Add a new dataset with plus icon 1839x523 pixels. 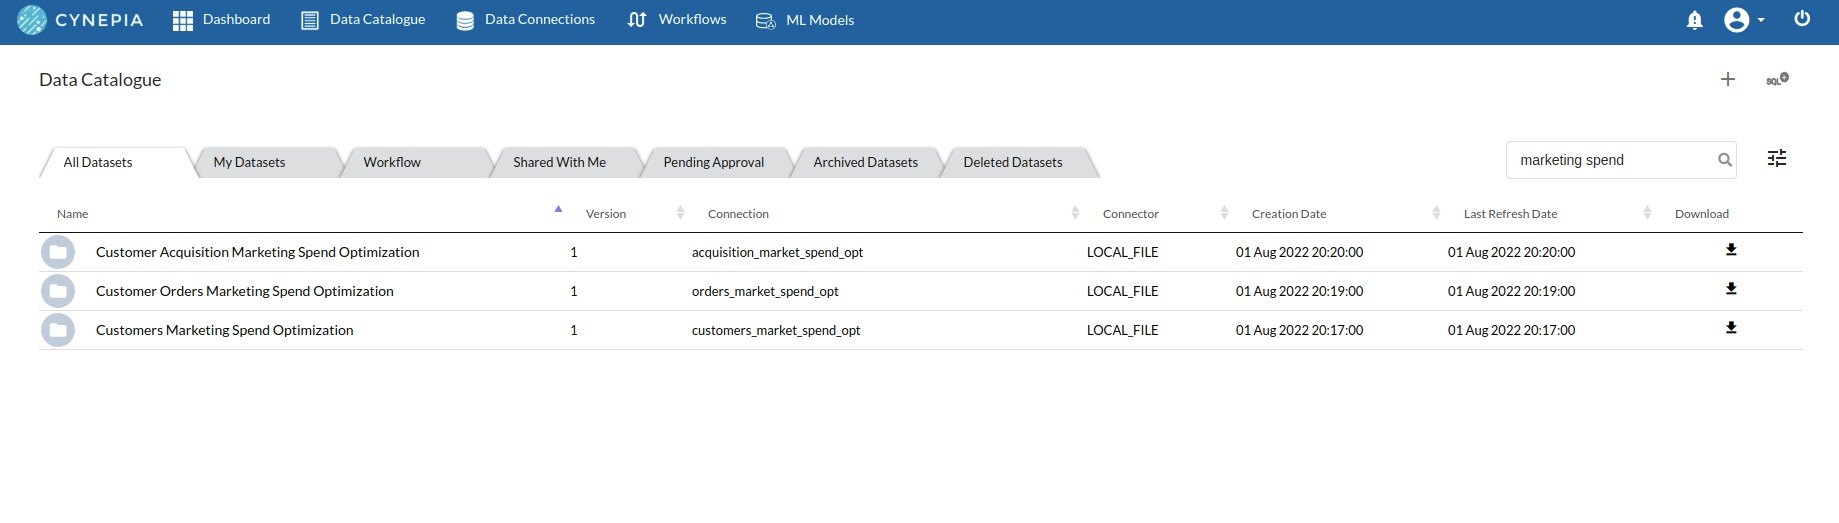1728,79
